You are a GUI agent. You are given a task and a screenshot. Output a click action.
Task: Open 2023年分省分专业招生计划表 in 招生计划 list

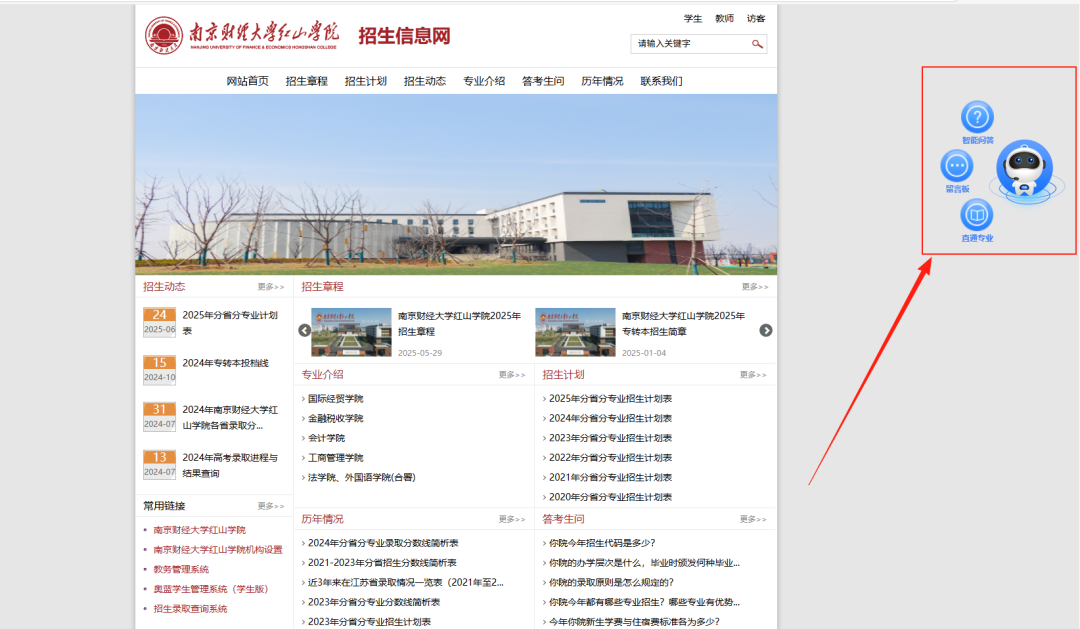(610, 438)
